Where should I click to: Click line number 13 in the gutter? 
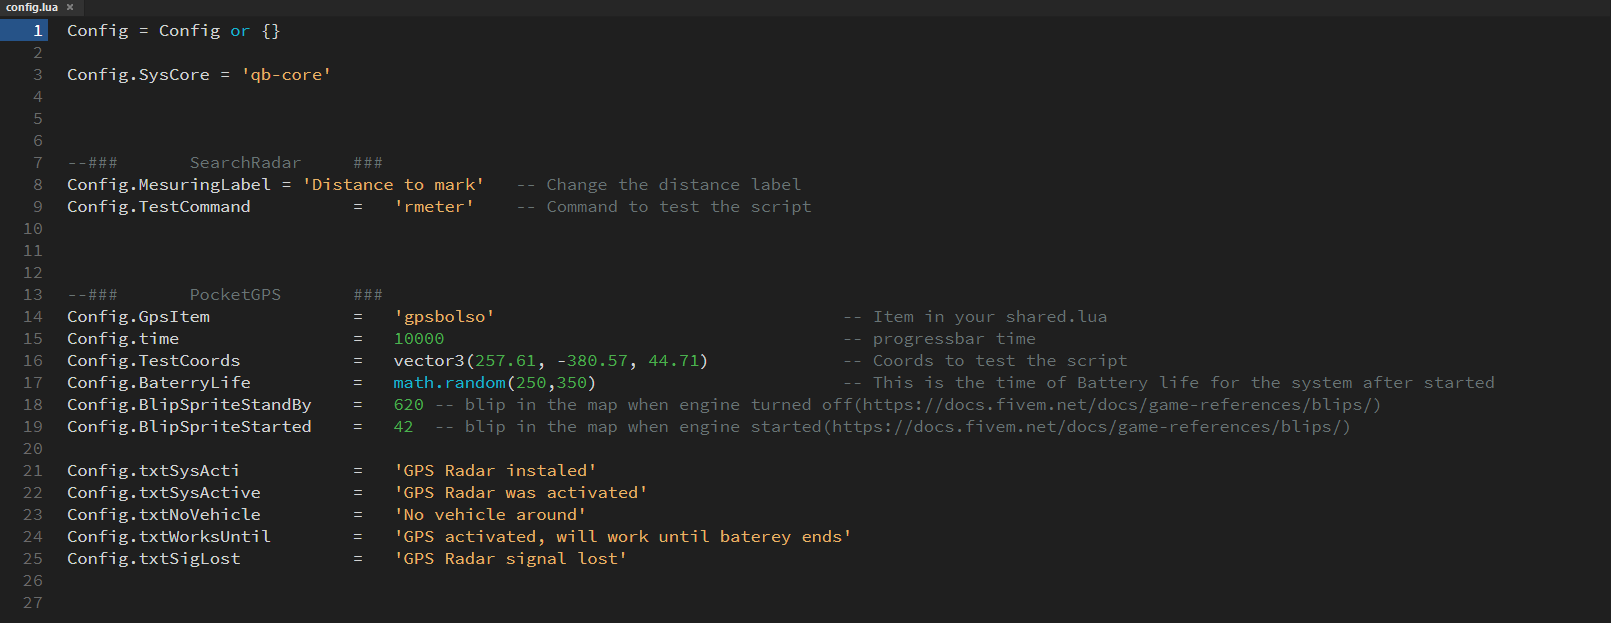pos(33,295)
